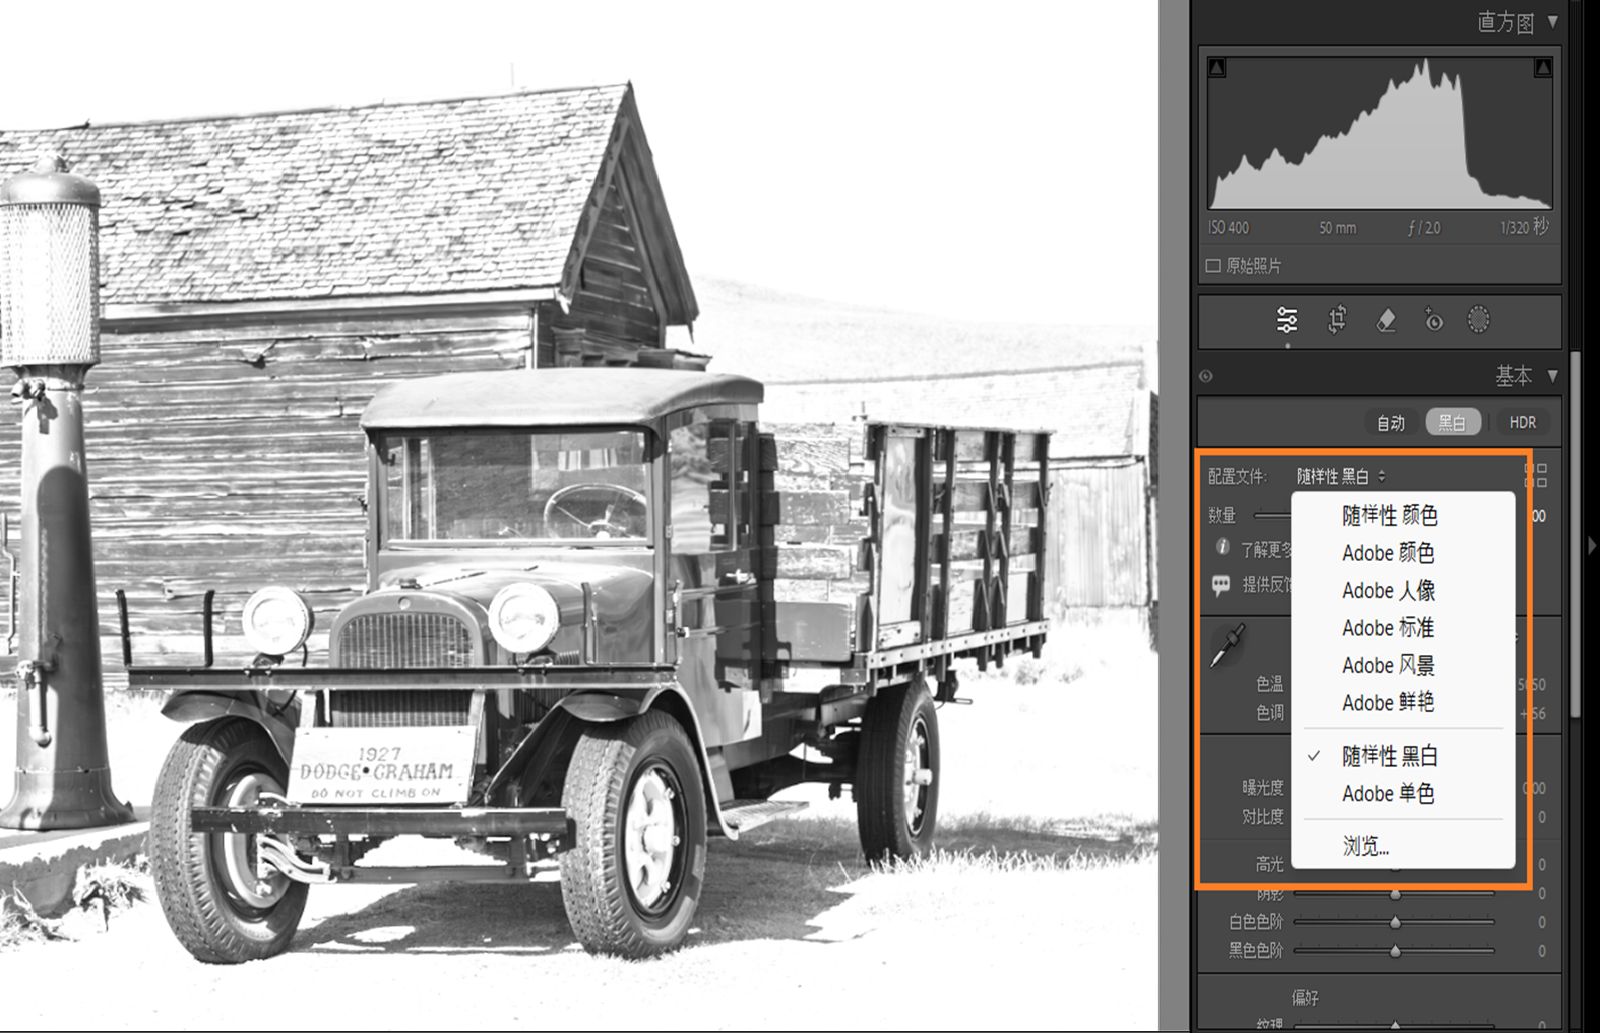Choose Adobe 标准 from the profile menu

tap(1403, 628)
